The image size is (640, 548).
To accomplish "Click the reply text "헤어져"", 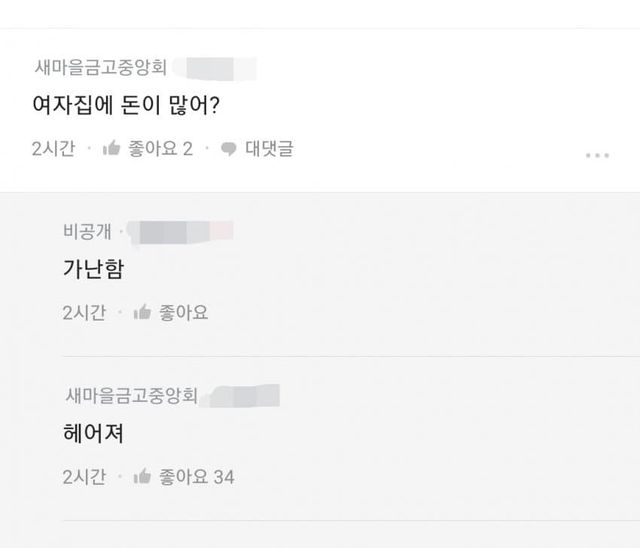I will (92, 434).
